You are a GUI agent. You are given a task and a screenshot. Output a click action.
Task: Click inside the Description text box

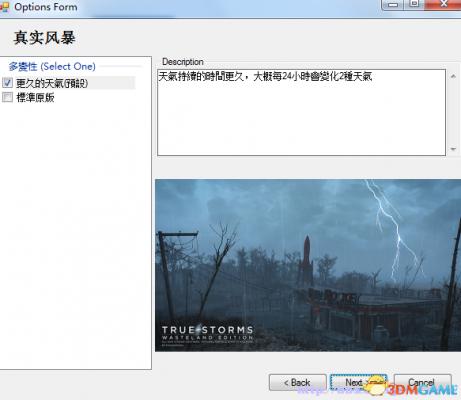click(301, 112)
